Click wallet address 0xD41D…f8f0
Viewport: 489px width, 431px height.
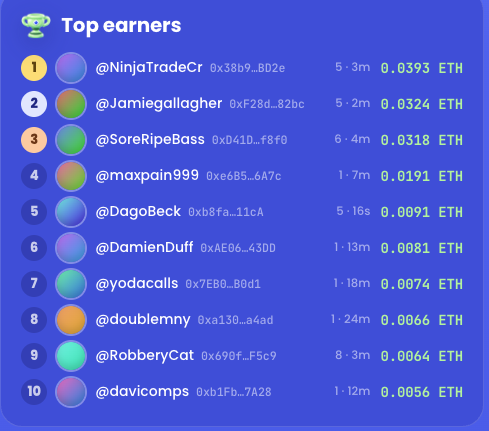point(250,140)
